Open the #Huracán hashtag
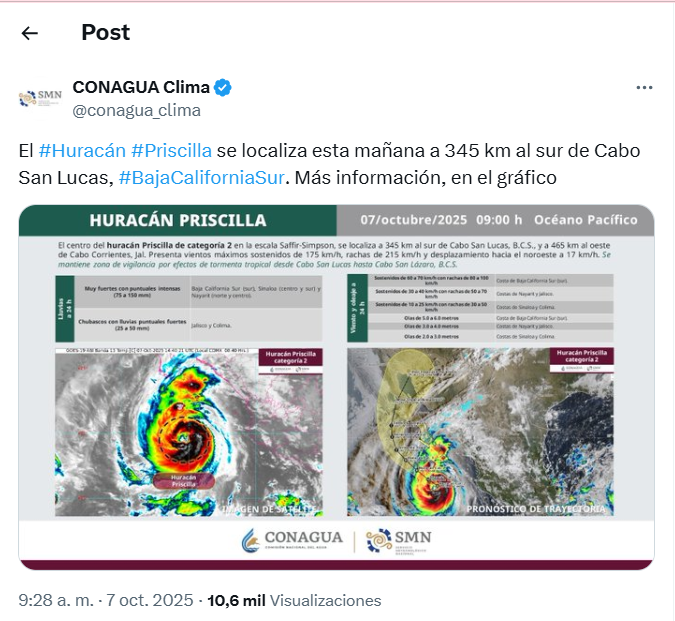675x621 pixels. pyautogui.click(x=82, y=151)
